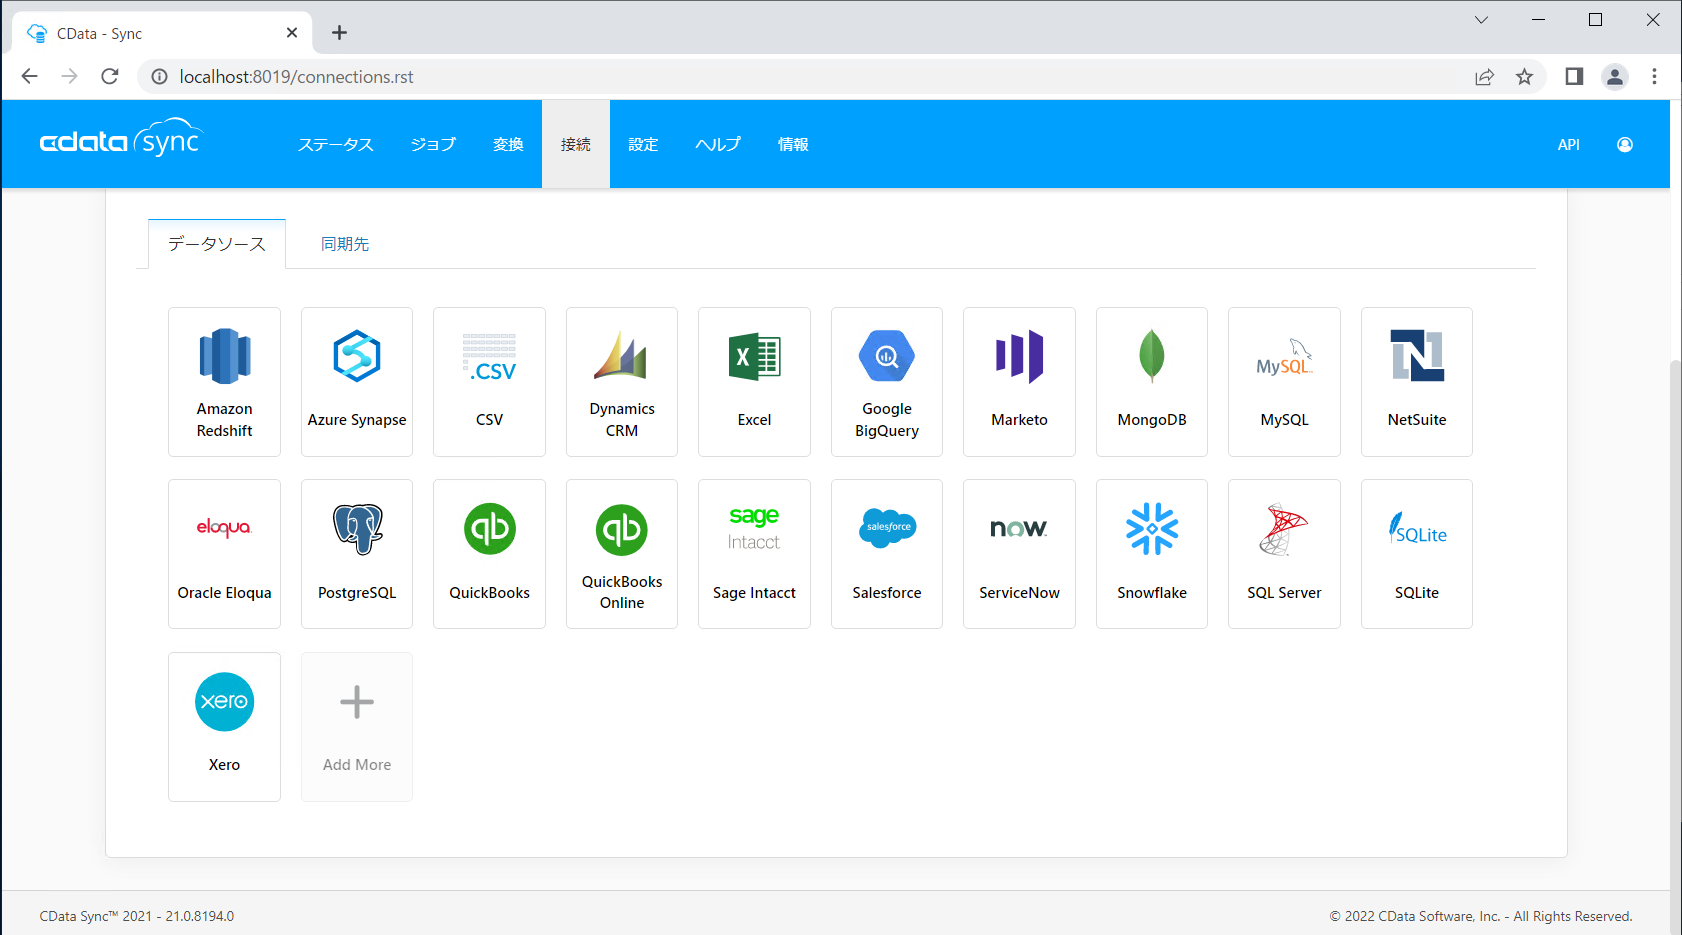Viewport: 1682px width, 935px height.
Task: Open the Chrome profile avatar
Action: click(1615, 76)
